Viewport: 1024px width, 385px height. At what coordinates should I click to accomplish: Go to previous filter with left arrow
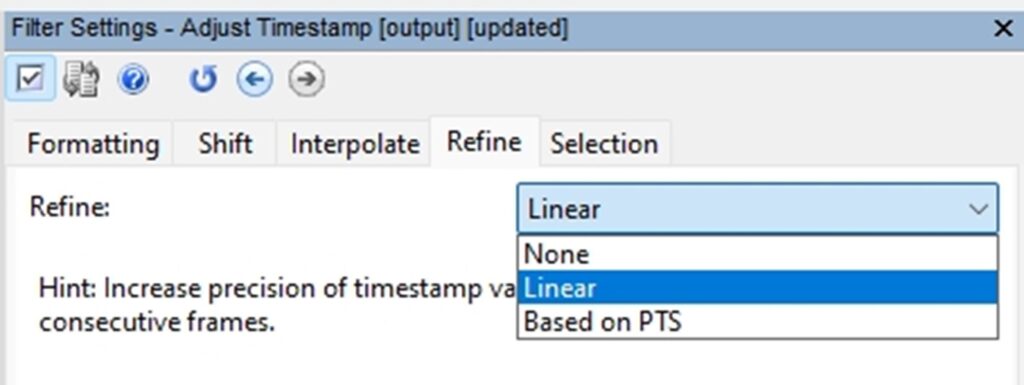pyautogui.click(x=255, y=80)
